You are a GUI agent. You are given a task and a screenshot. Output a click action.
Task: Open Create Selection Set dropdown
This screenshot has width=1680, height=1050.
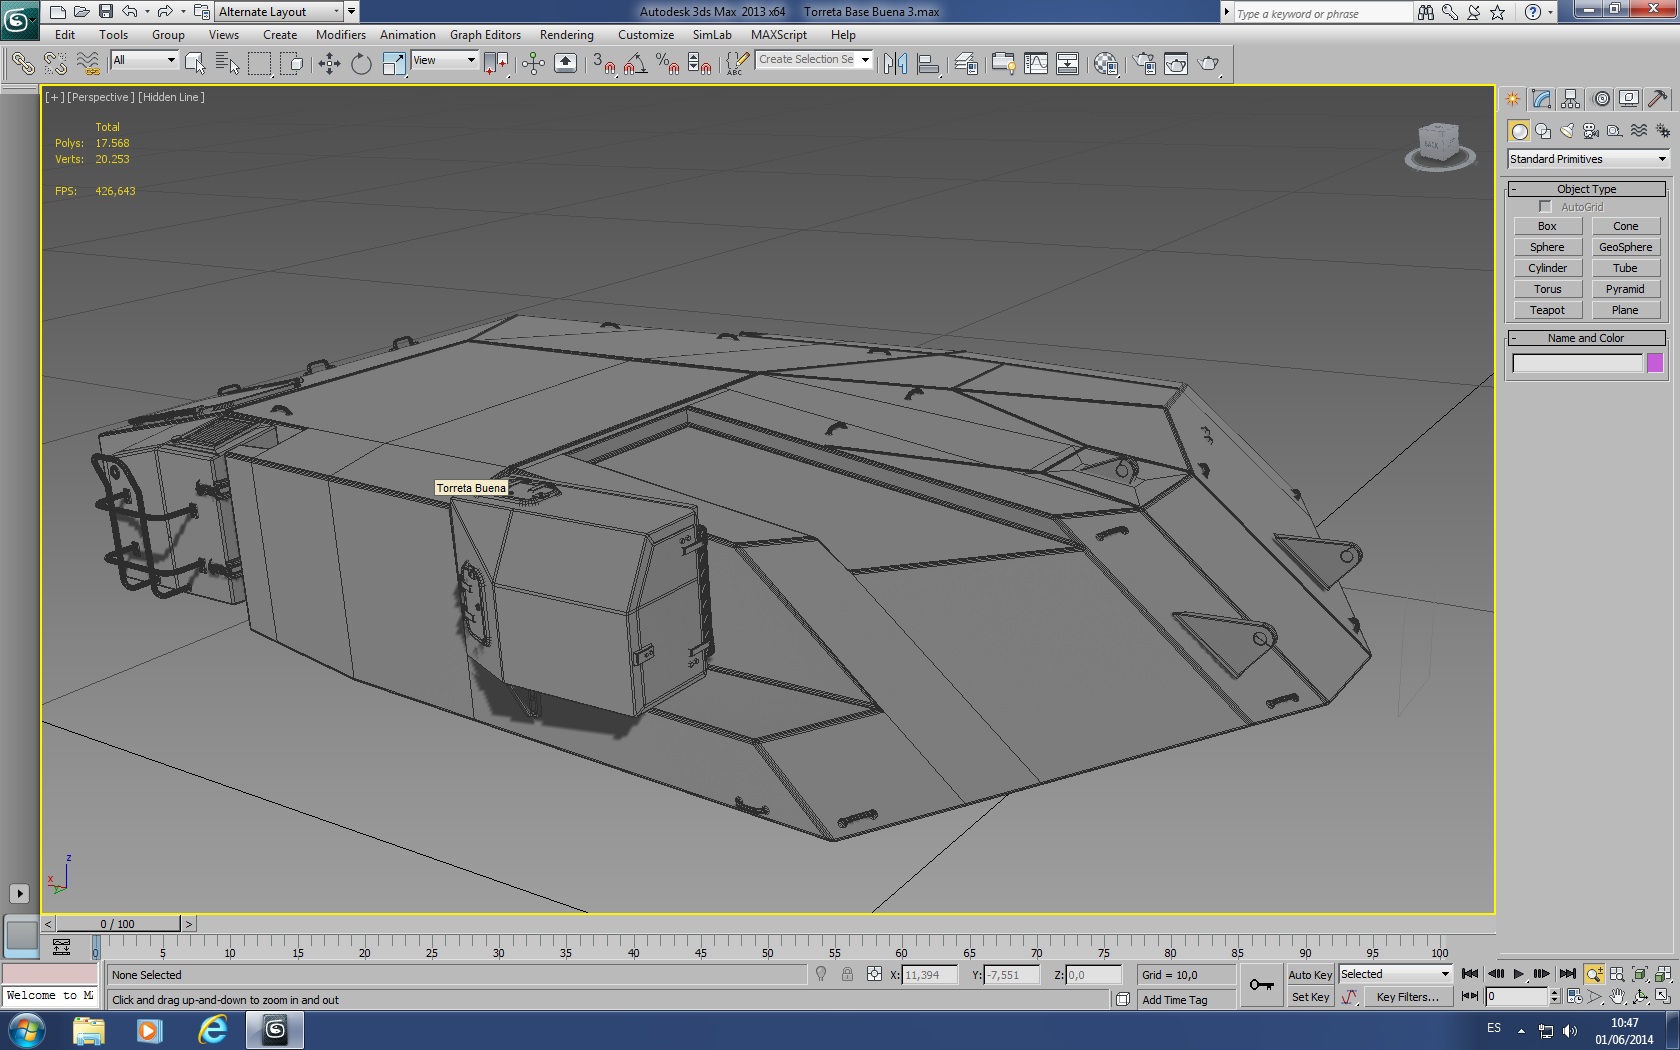pos(814,60)
